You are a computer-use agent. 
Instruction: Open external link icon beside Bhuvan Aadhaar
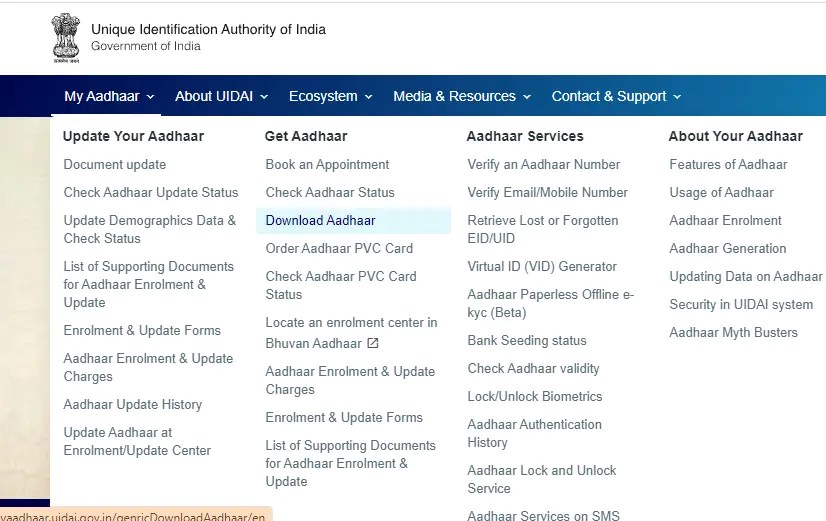[373, 343]
